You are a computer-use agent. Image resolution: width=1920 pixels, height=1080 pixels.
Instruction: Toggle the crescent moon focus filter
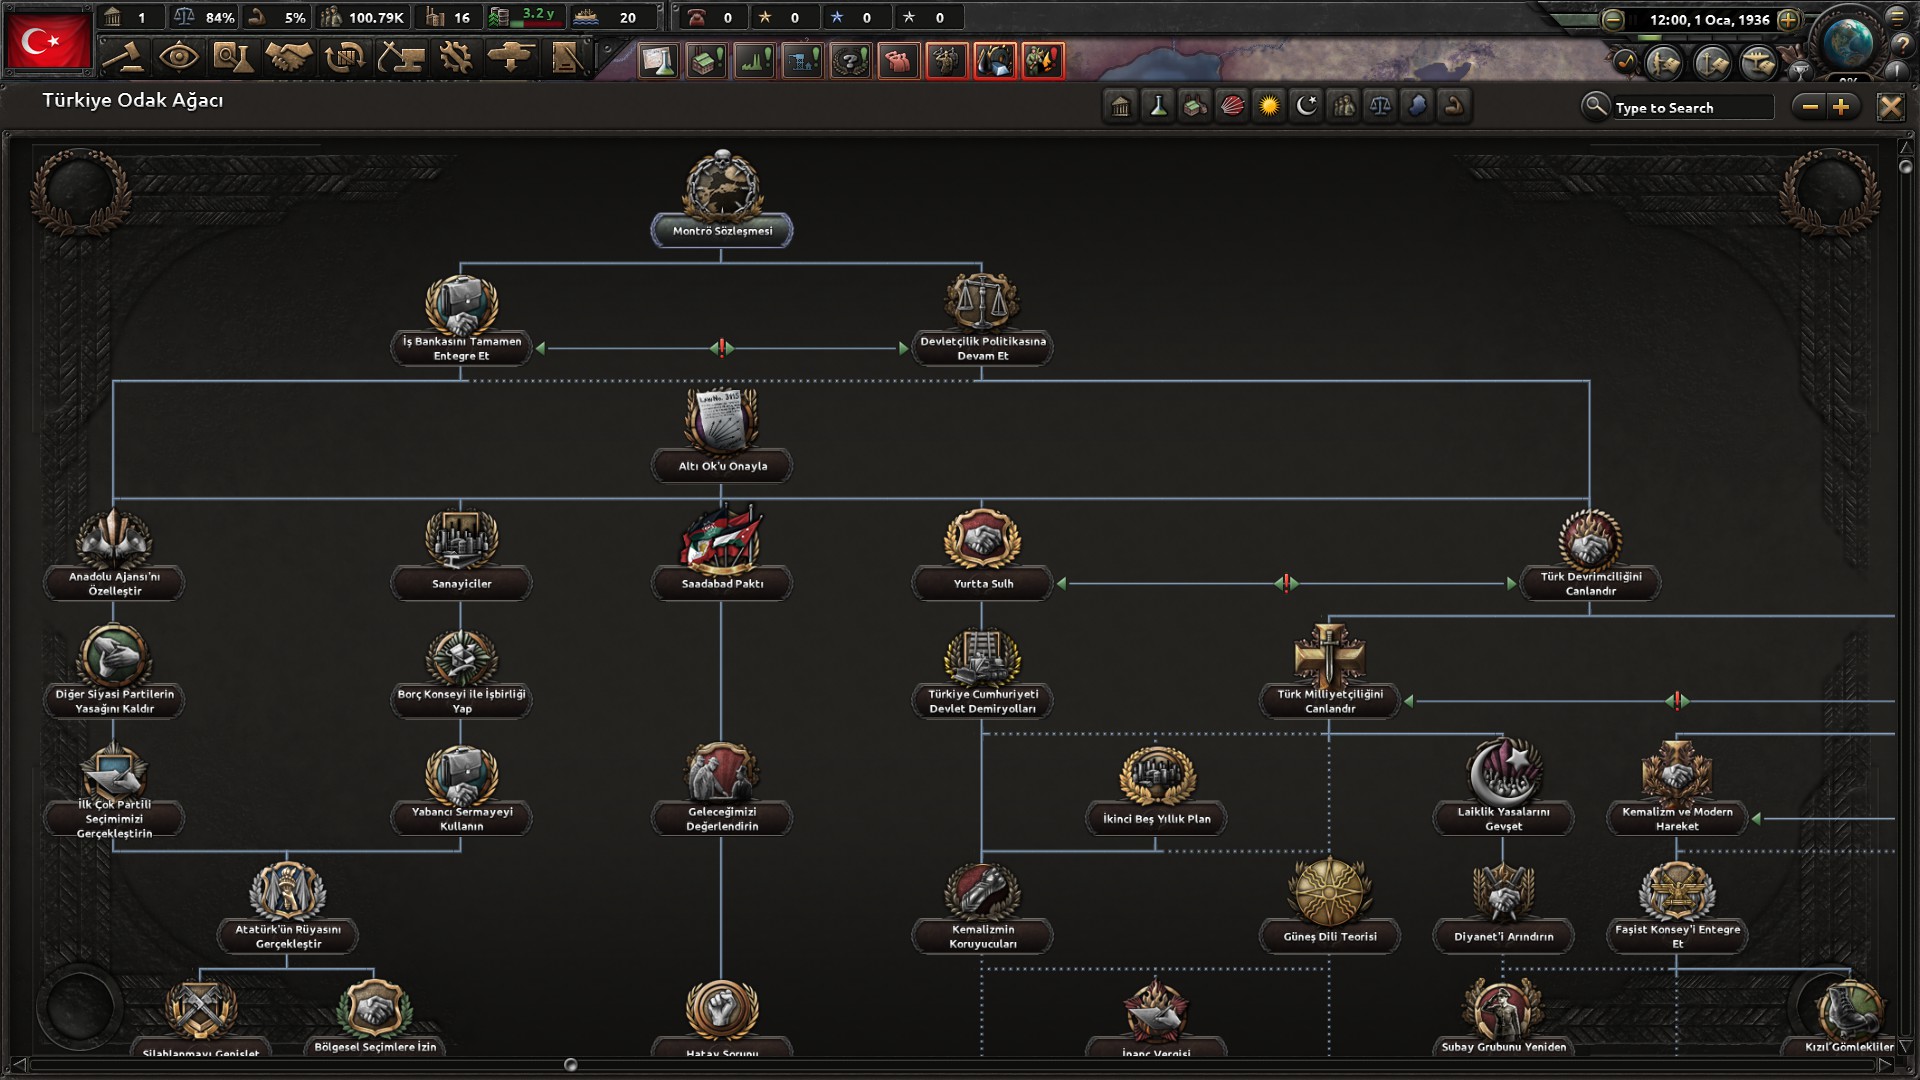(1306, 106)
